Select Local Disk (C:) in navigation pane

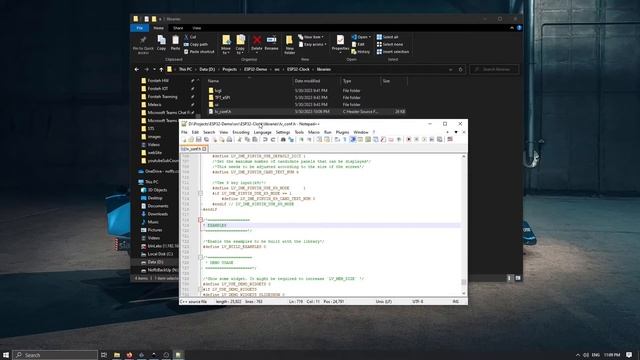[x=160, y=254]
